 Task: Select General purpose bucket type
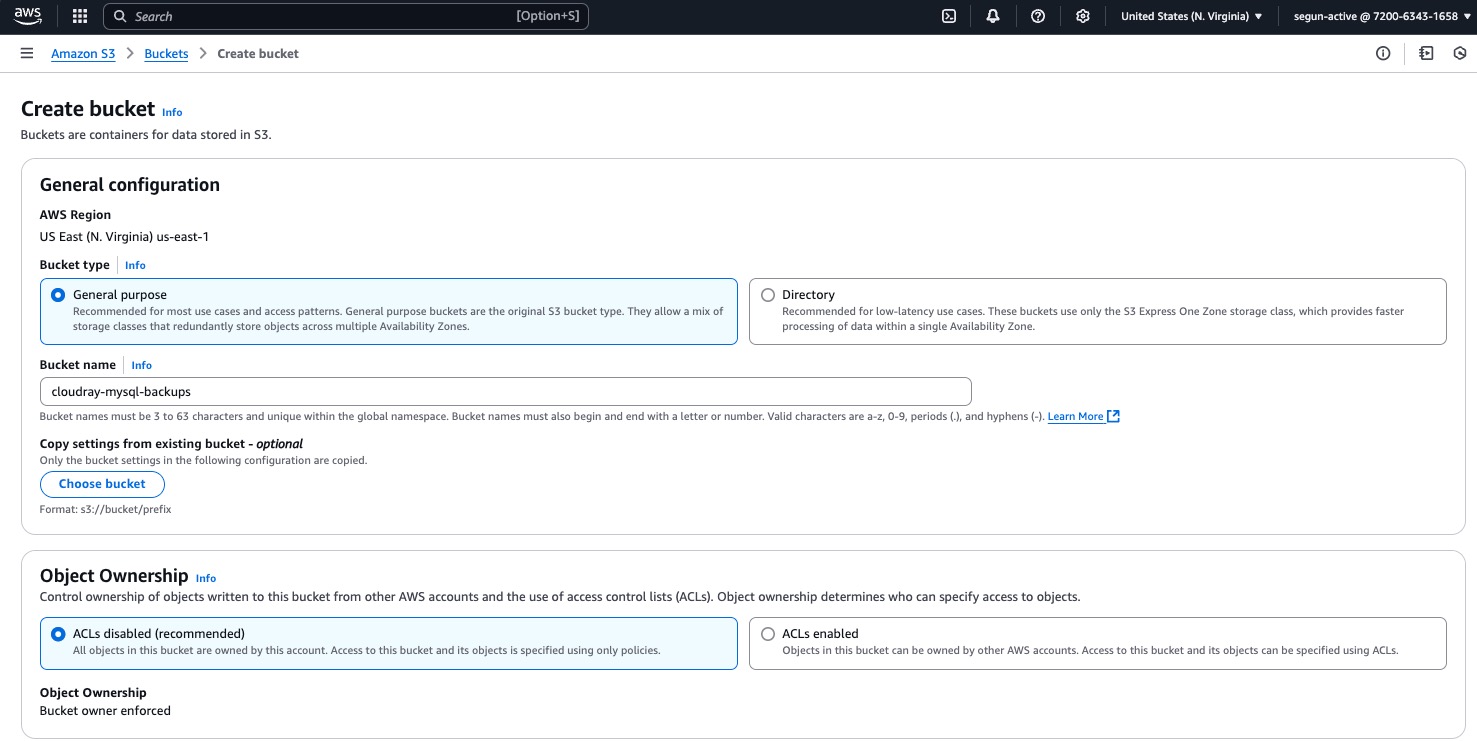[x=58, y=295]
